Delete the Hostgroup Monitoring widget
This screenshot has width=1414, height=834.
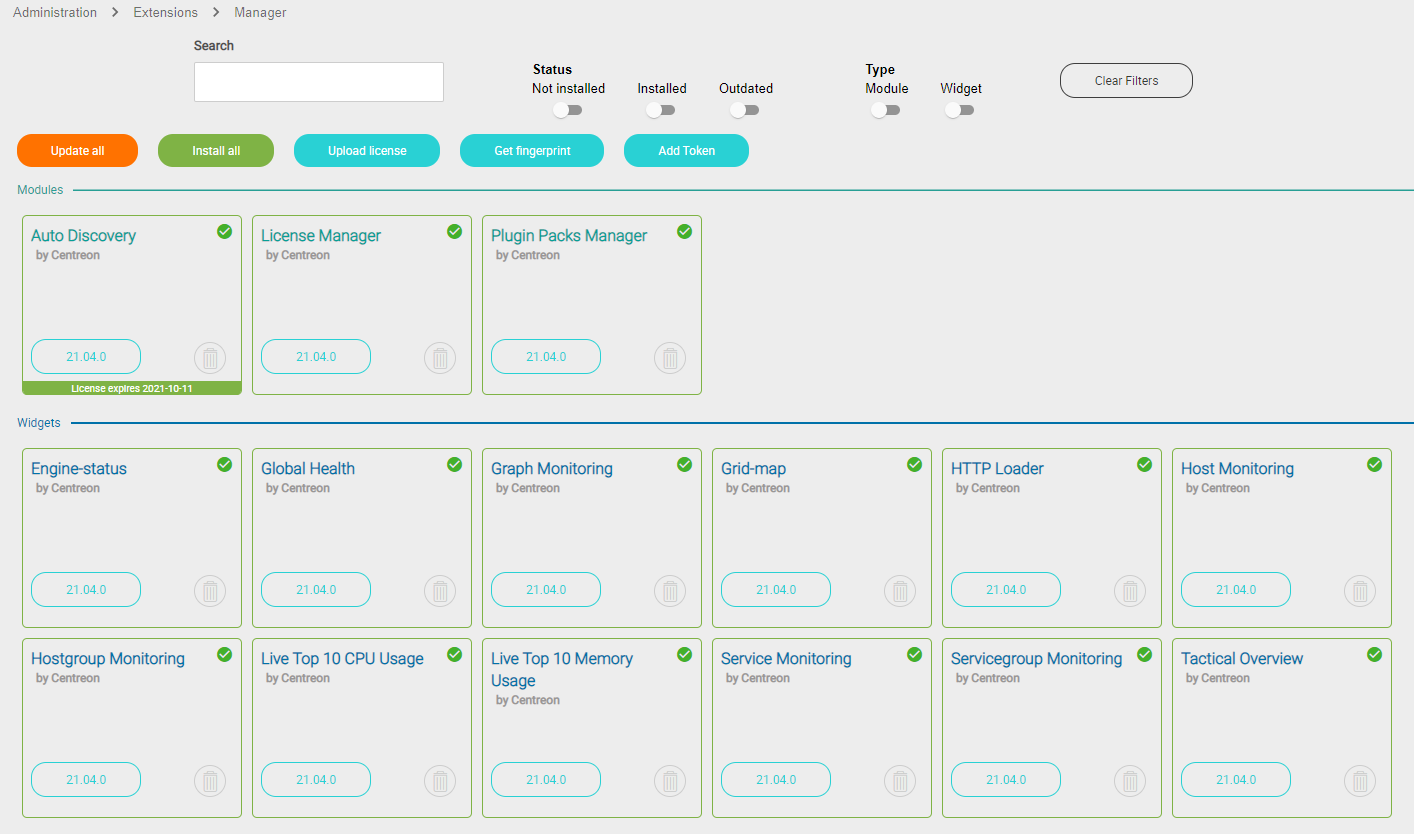(210, 780)
